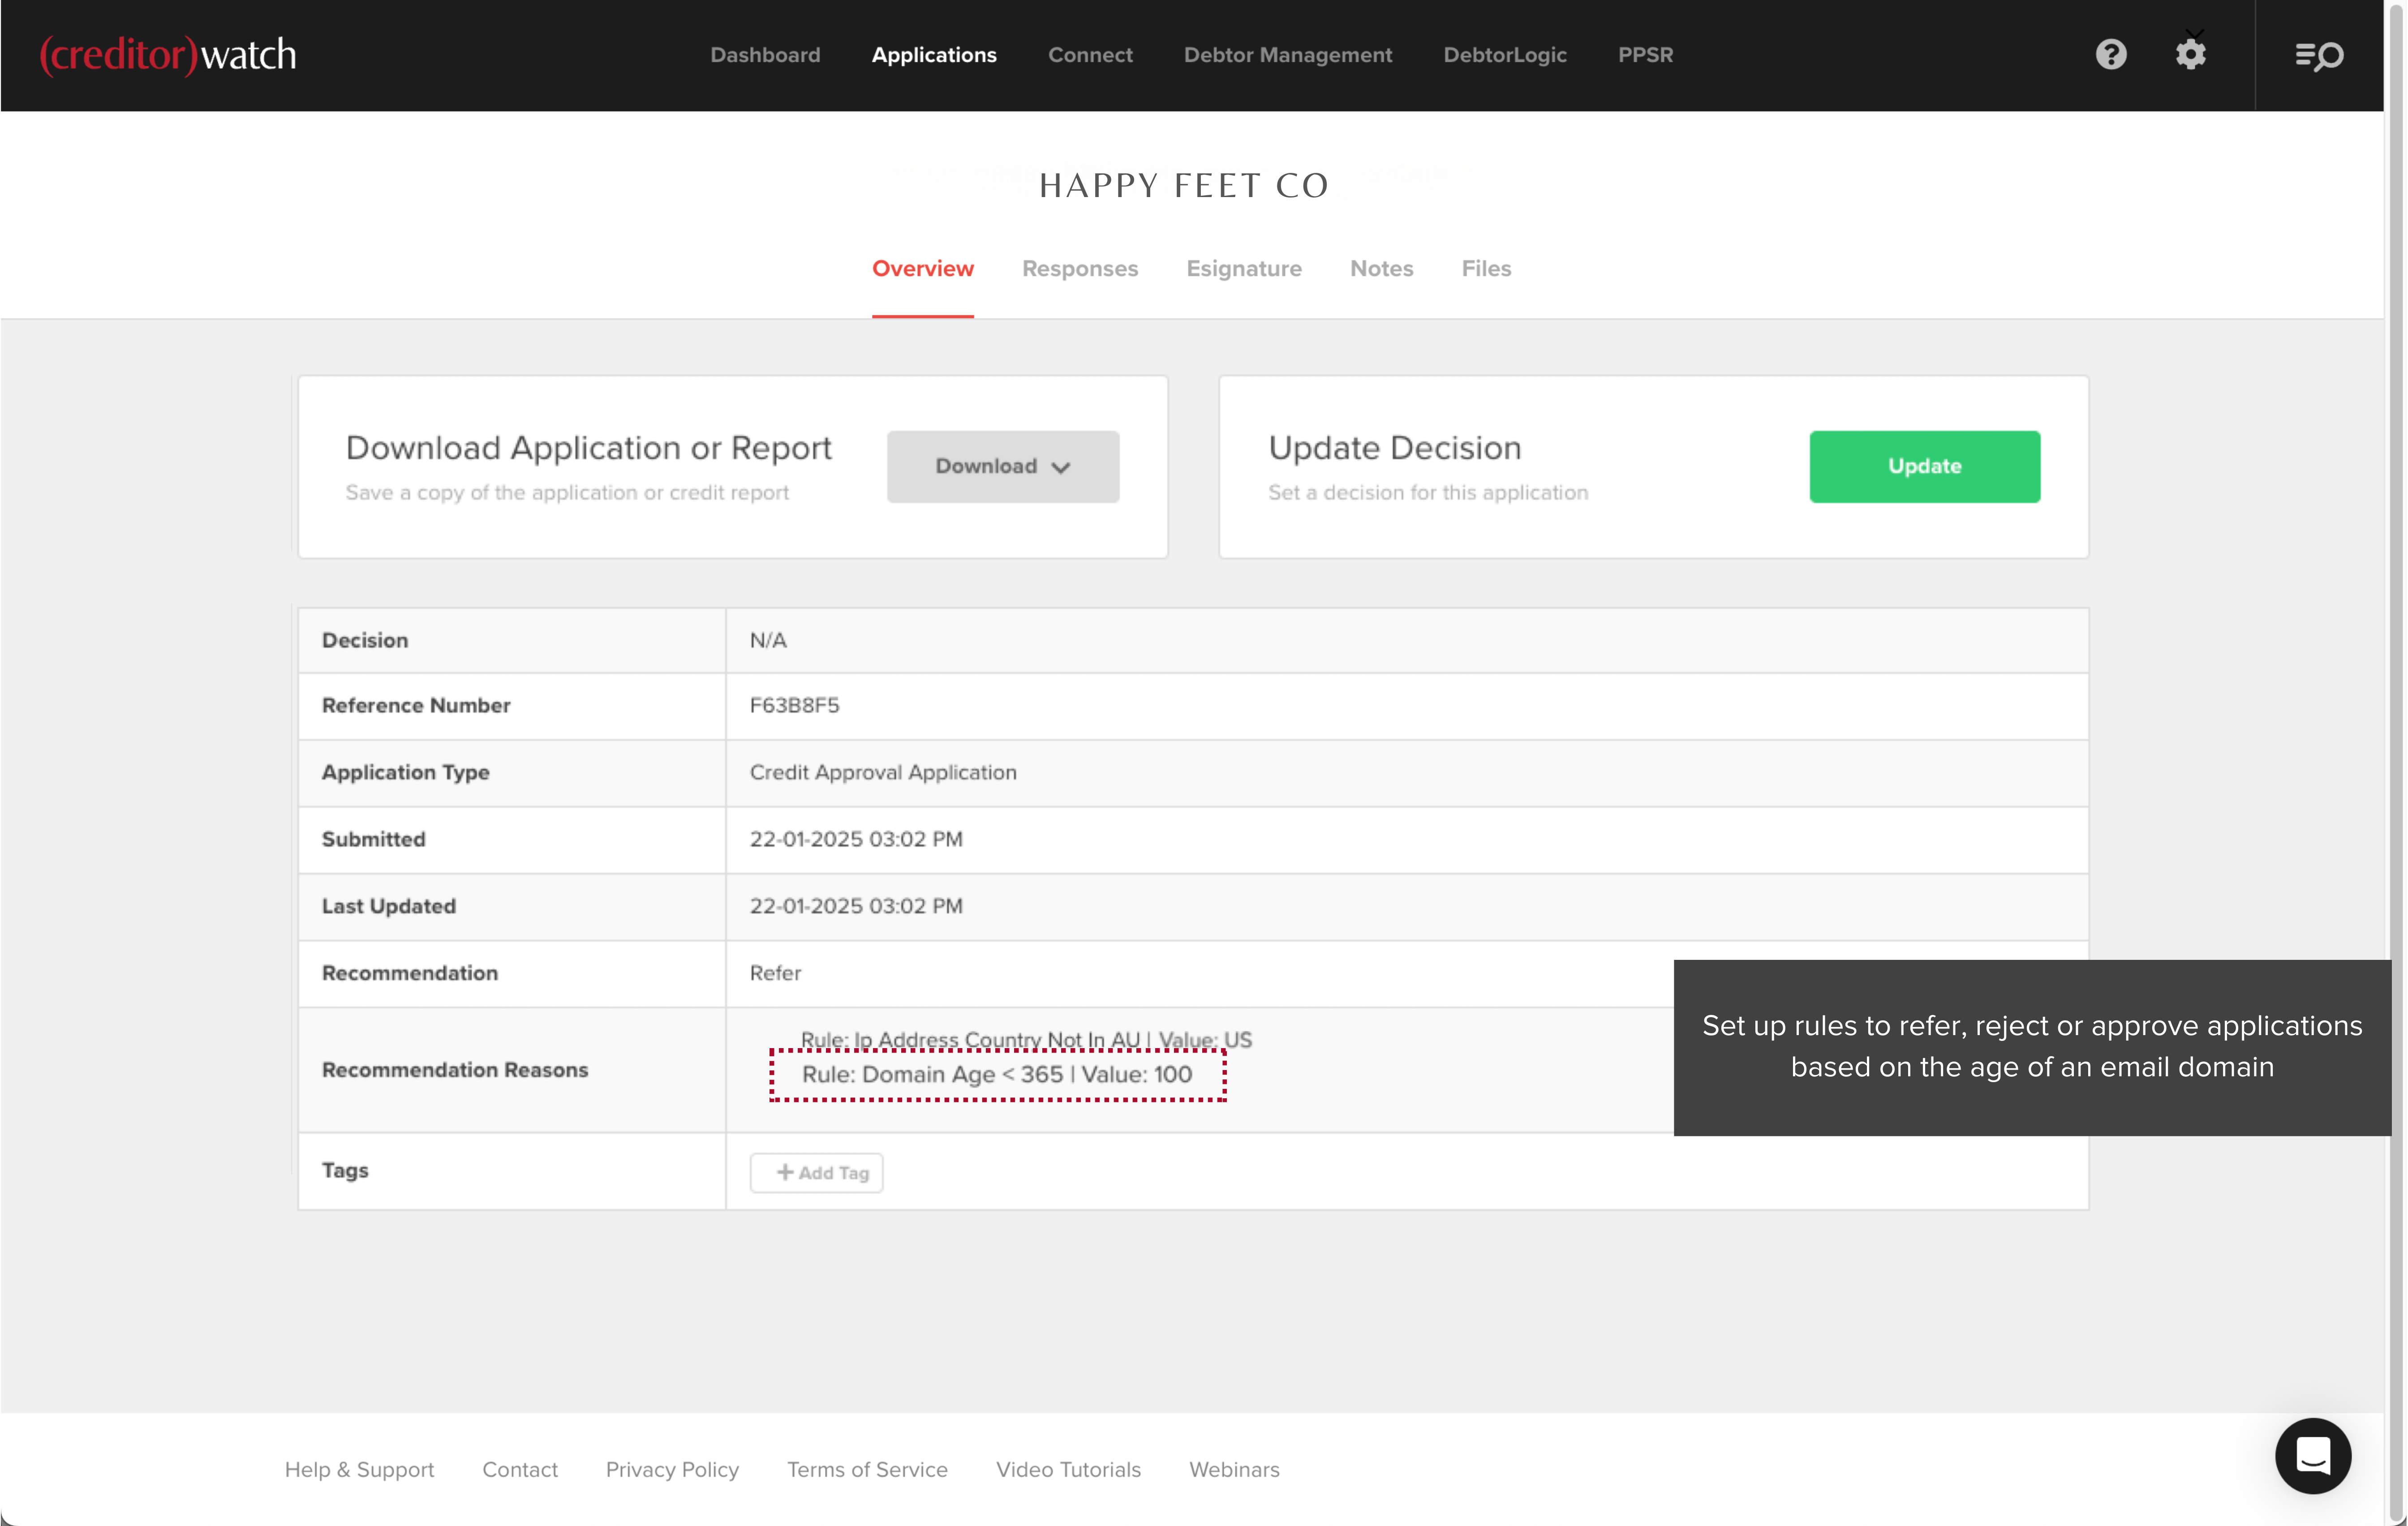Click the Last Updated row's date value
Viewport: 2408px width, 1526px height.
(856, 906)
